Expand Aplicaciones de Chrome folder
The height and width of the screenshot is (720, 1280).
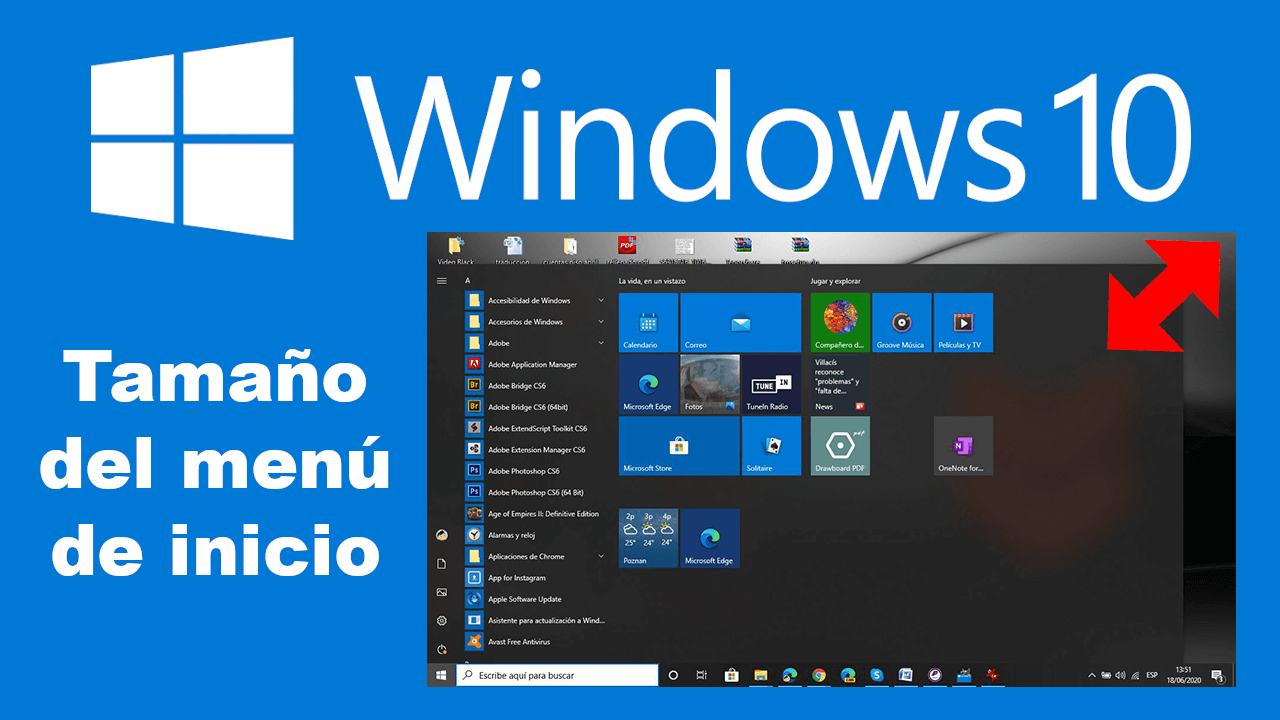[535, 556]
